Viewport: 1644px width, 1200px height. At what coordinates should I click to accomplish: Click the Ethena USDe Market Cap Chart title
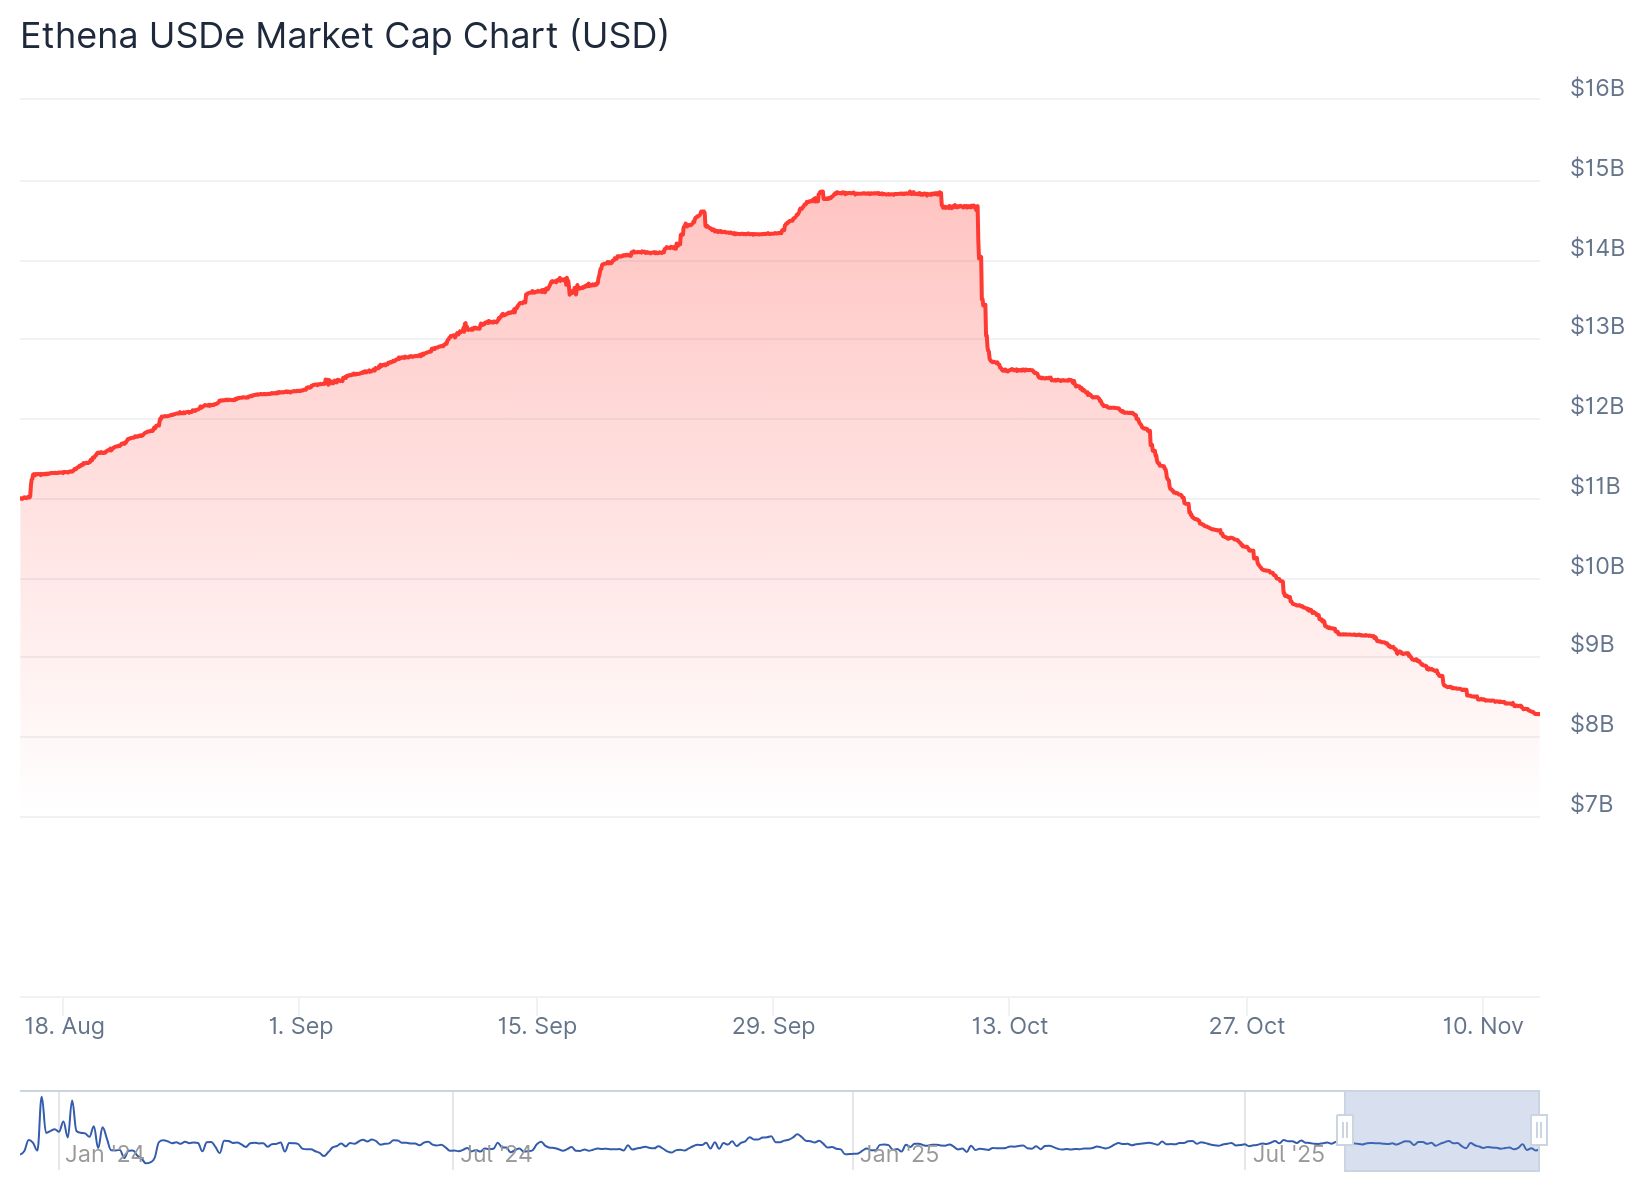344,36
